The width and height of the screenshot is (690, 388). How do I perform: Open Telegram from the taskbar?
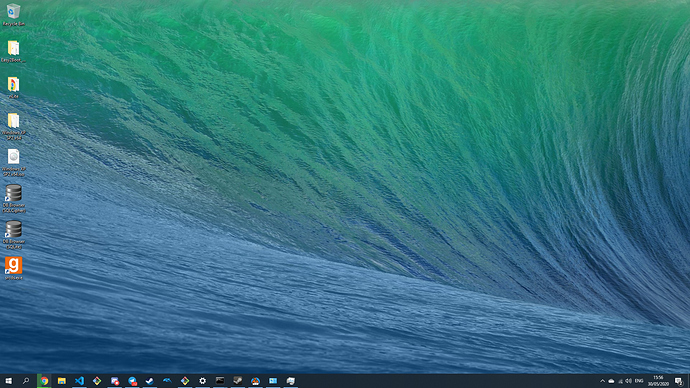(132, 381)
